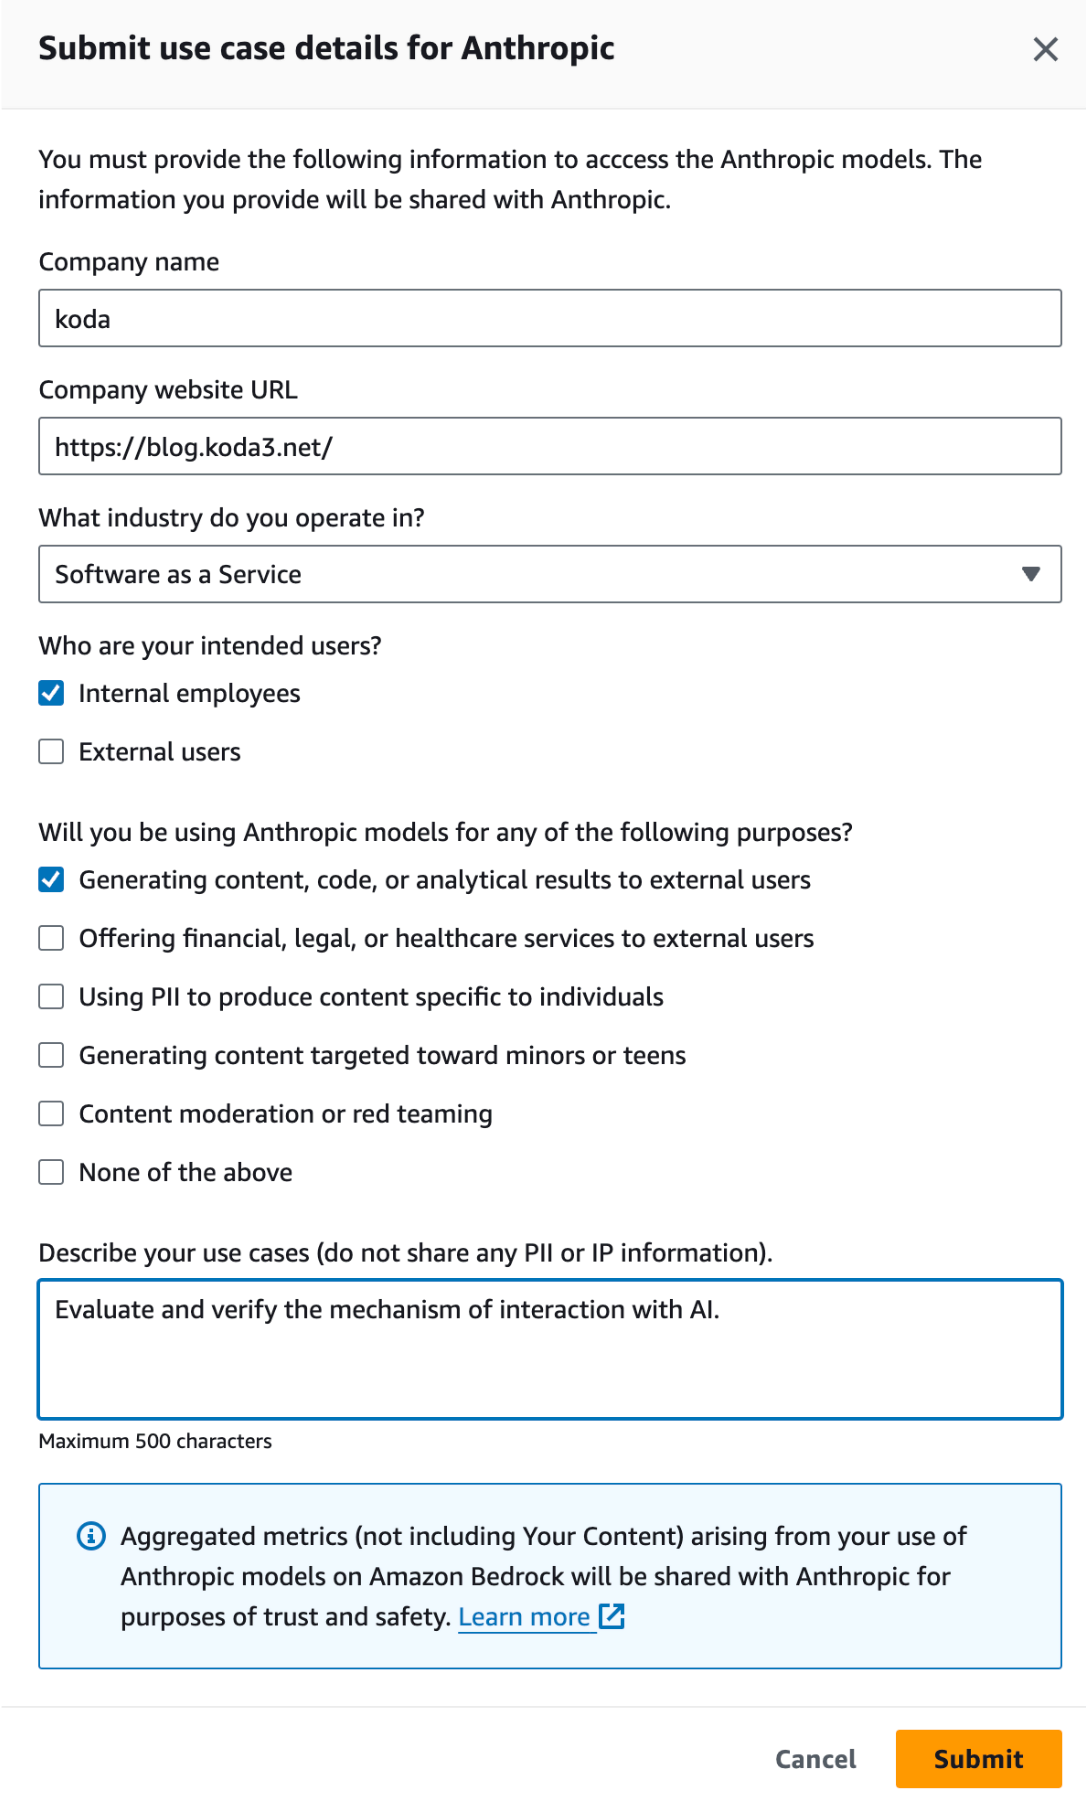Open the industry dropdown

tap(549, 574)
